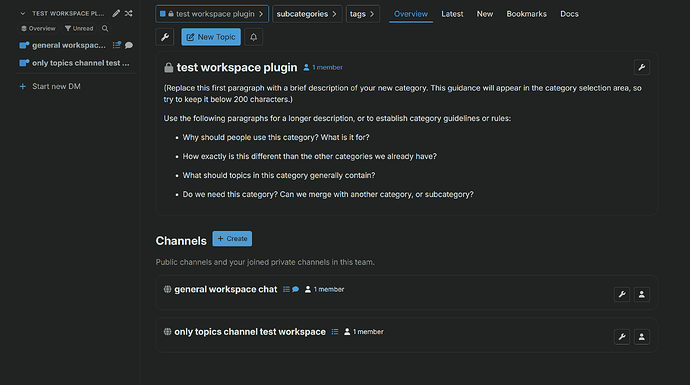Switch to the Overview tab

click(x=411, y=14)
